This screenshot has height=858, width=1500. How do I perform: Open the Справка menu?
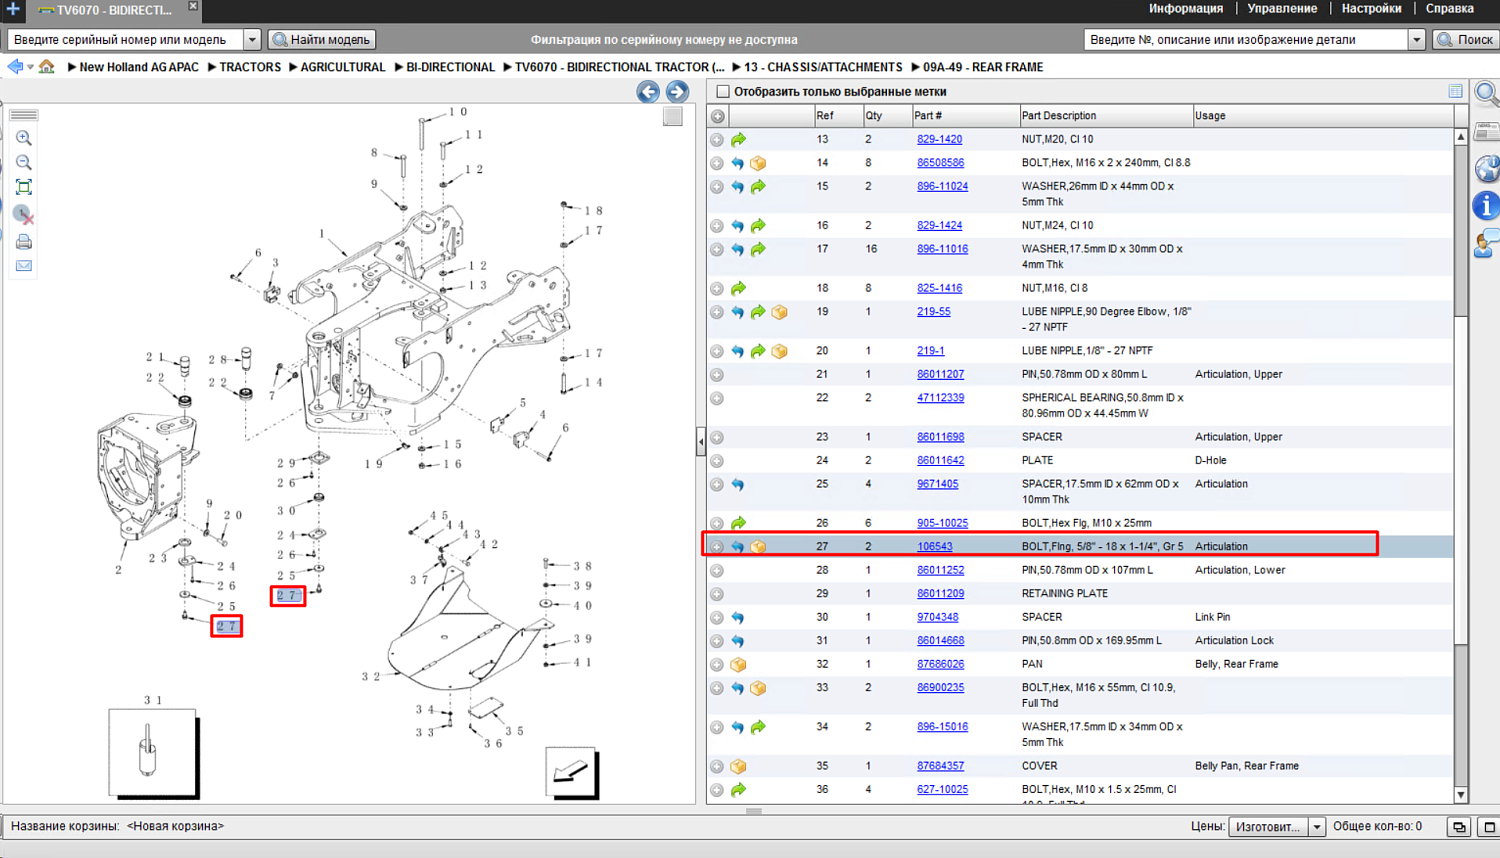(x=1449, y=9)
